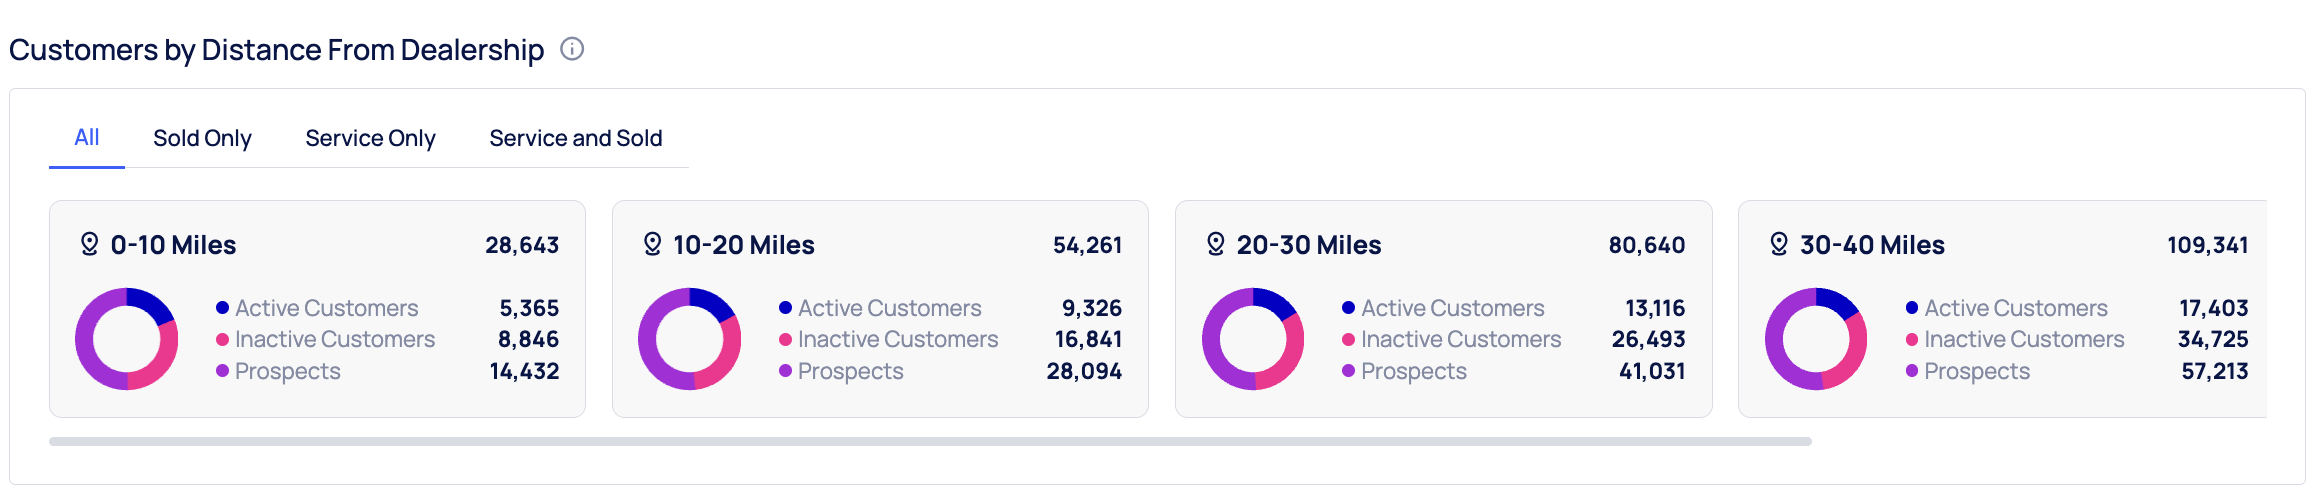Click the info icon beside the section title

pos(572,49)
